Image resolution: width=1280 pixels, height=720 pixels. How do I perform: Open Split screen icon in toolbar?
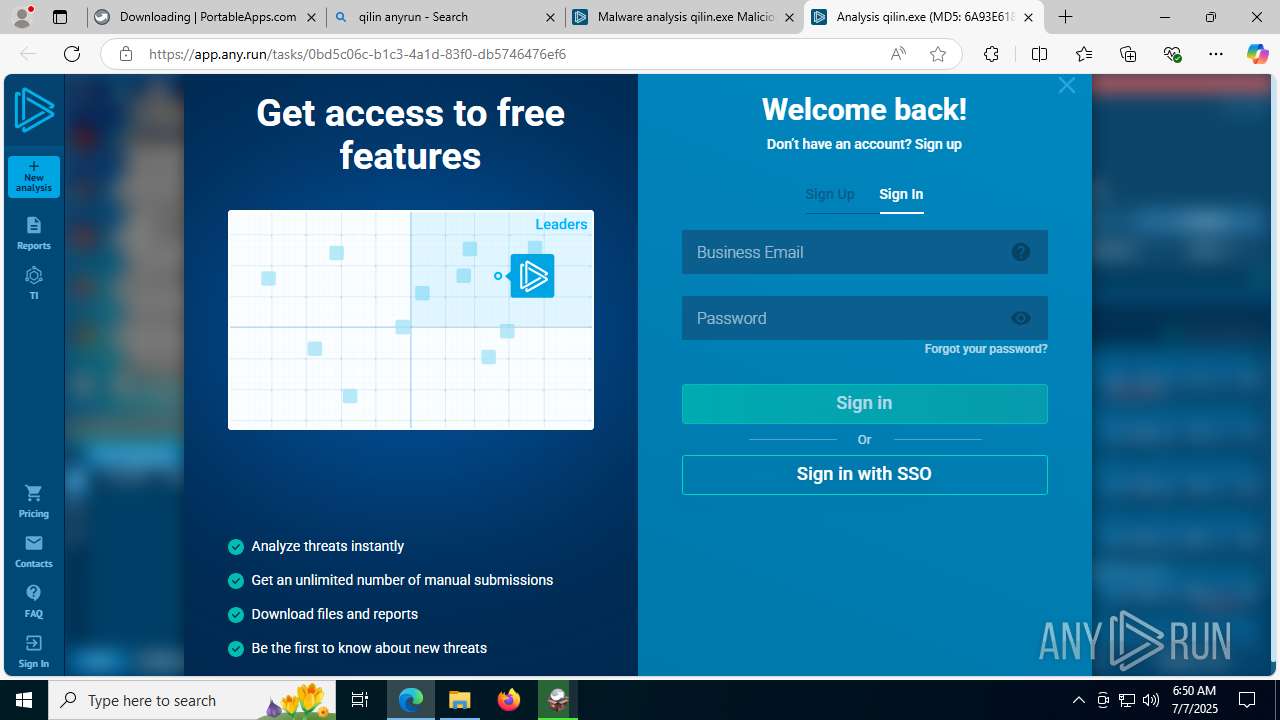1039,54
